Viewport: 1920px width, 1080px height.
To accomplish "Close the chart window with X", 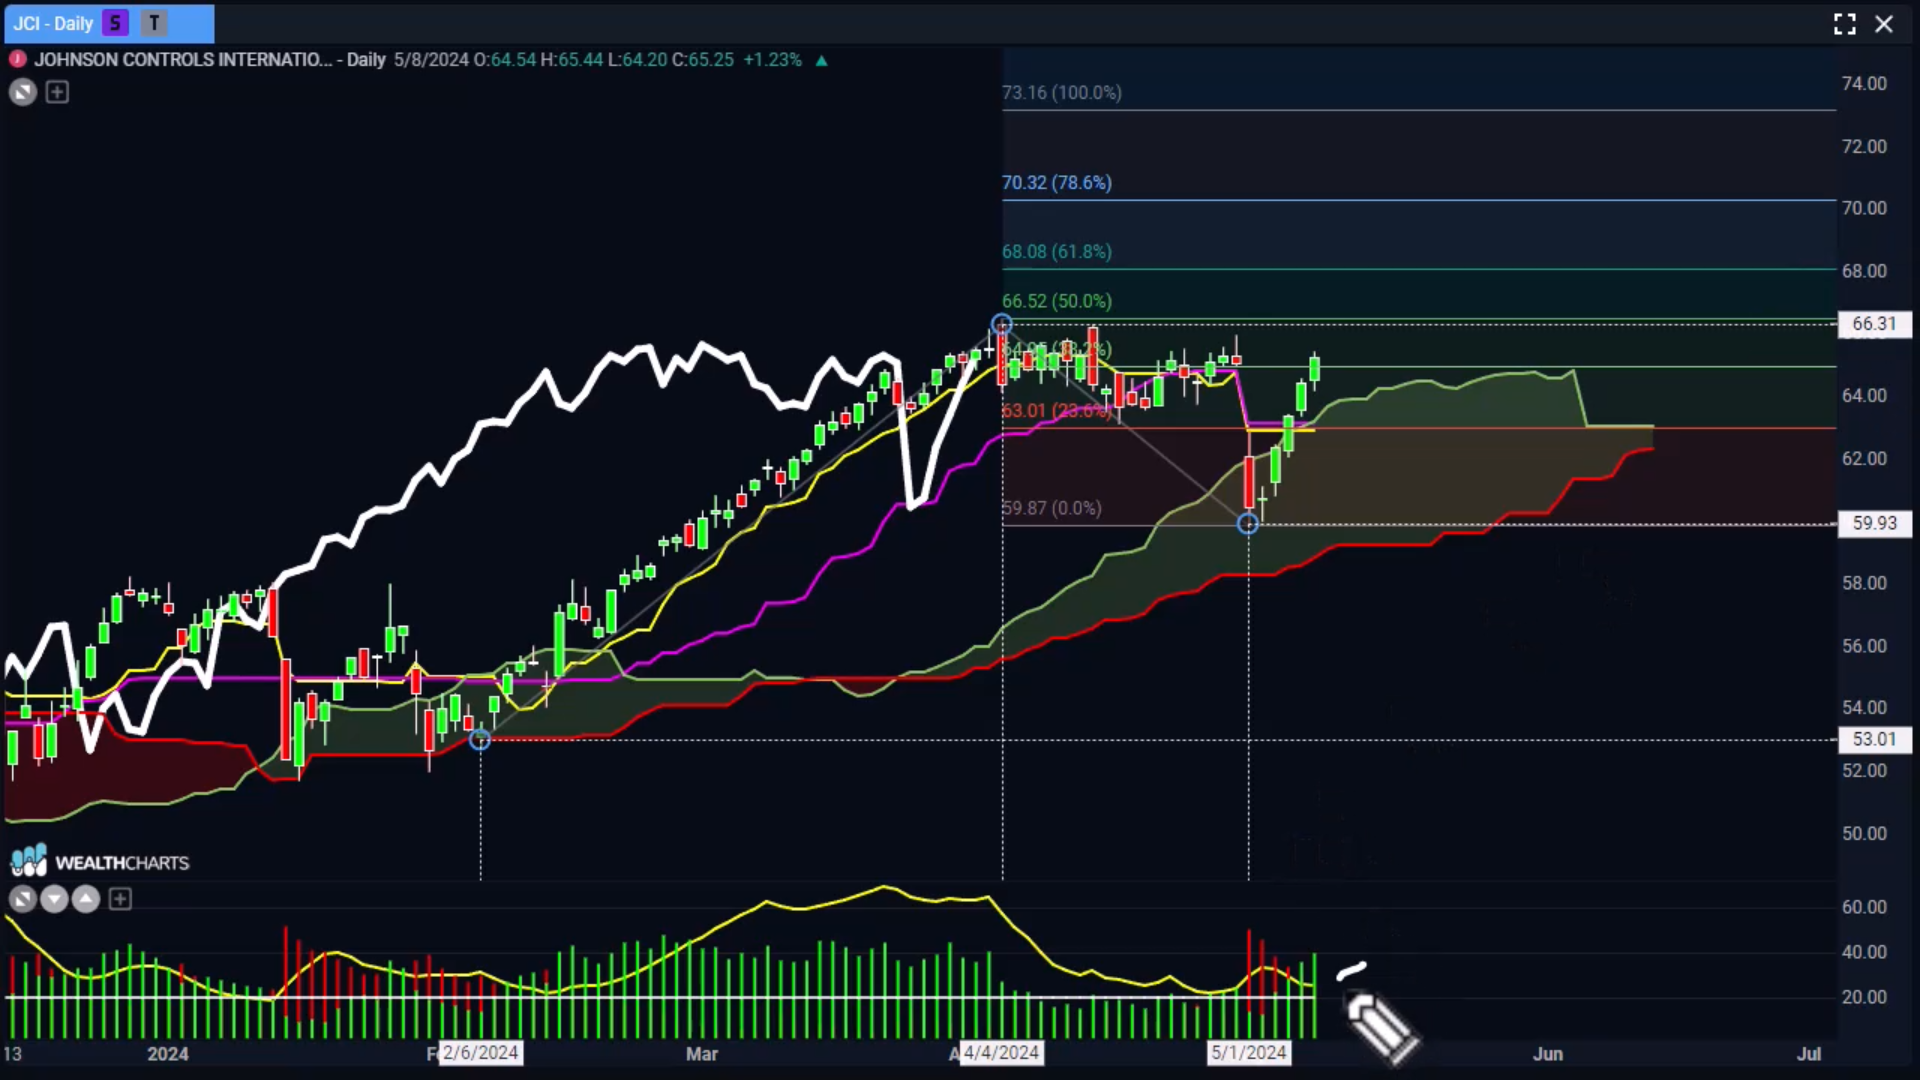I will pos(1884,24).
